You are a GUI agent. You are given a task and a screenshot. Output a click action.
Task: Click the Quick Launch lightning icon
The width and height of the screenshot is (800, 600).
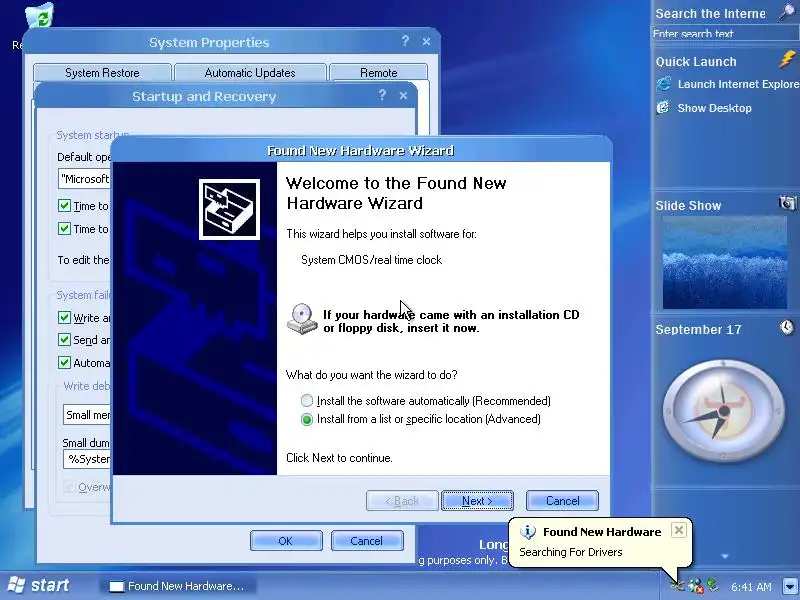(788, 60)
